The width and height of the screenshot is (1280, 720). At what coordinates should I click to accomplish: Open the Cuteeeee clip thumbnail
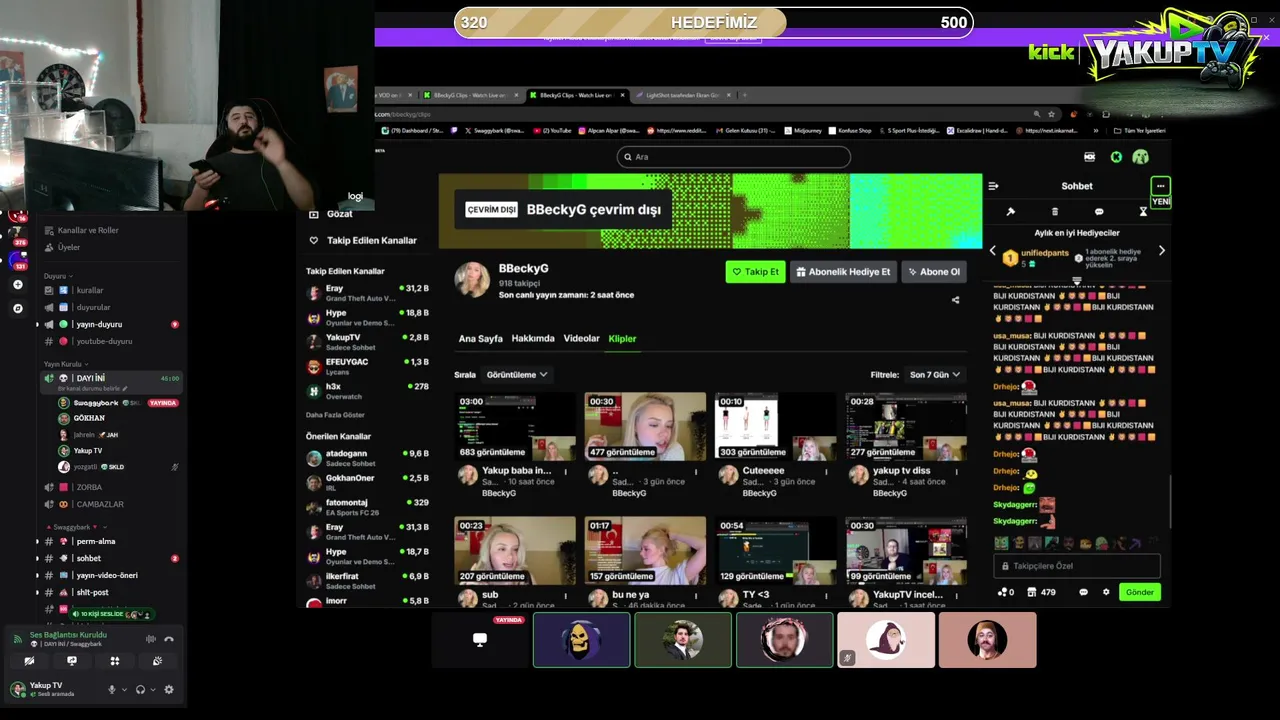pos(775,426)
